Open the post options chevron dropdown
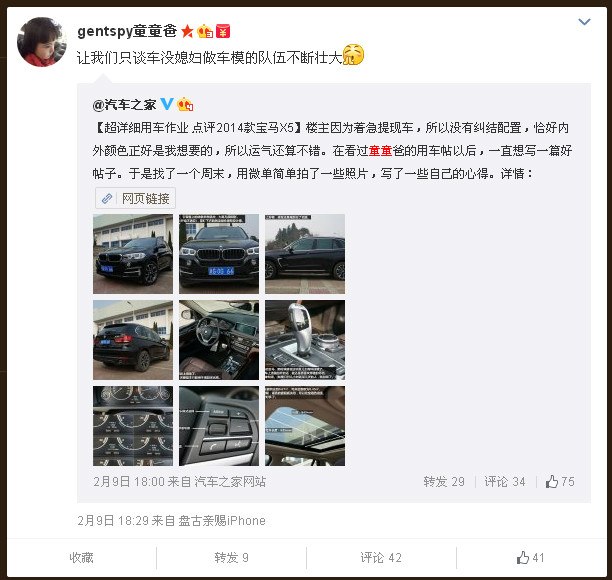Image resolution: width=612 pixels, height=580 pixels. tap(584, 22)
